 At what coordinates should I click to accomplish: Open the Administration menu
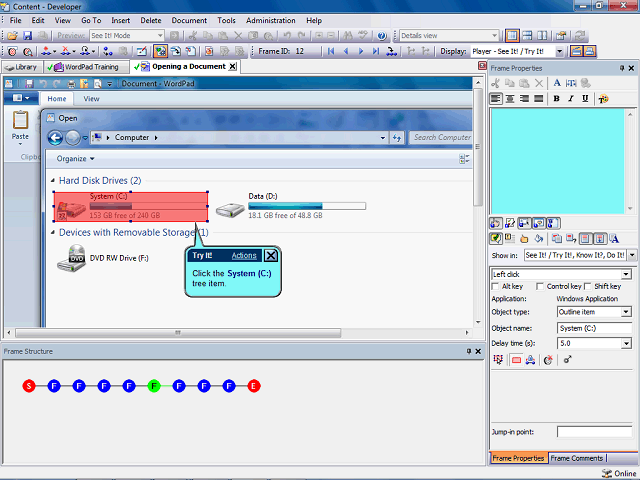point(271,20)
